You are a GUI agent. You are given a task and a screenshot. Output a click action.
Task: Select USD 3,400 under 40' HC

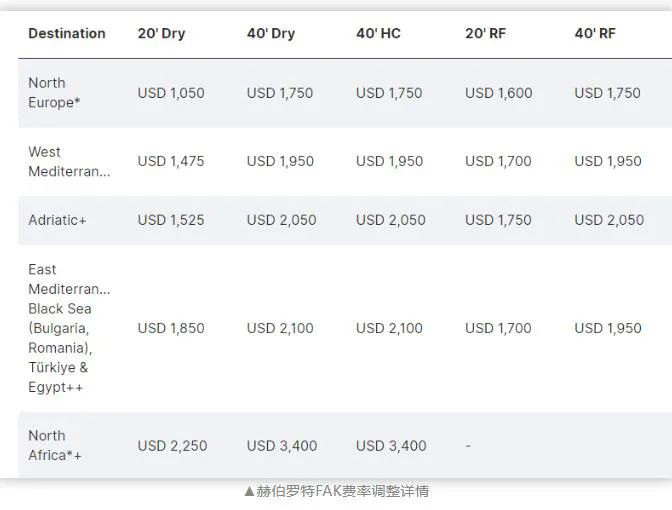[x=391, y=446]
